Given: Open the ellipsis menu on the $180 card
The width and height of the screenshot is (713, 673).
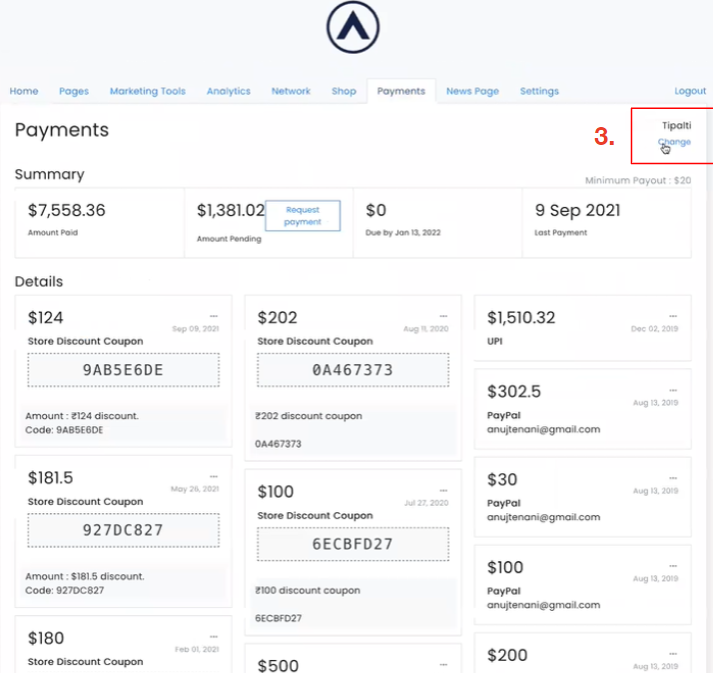Looking at the screenshot, I should tap(213, 636).
